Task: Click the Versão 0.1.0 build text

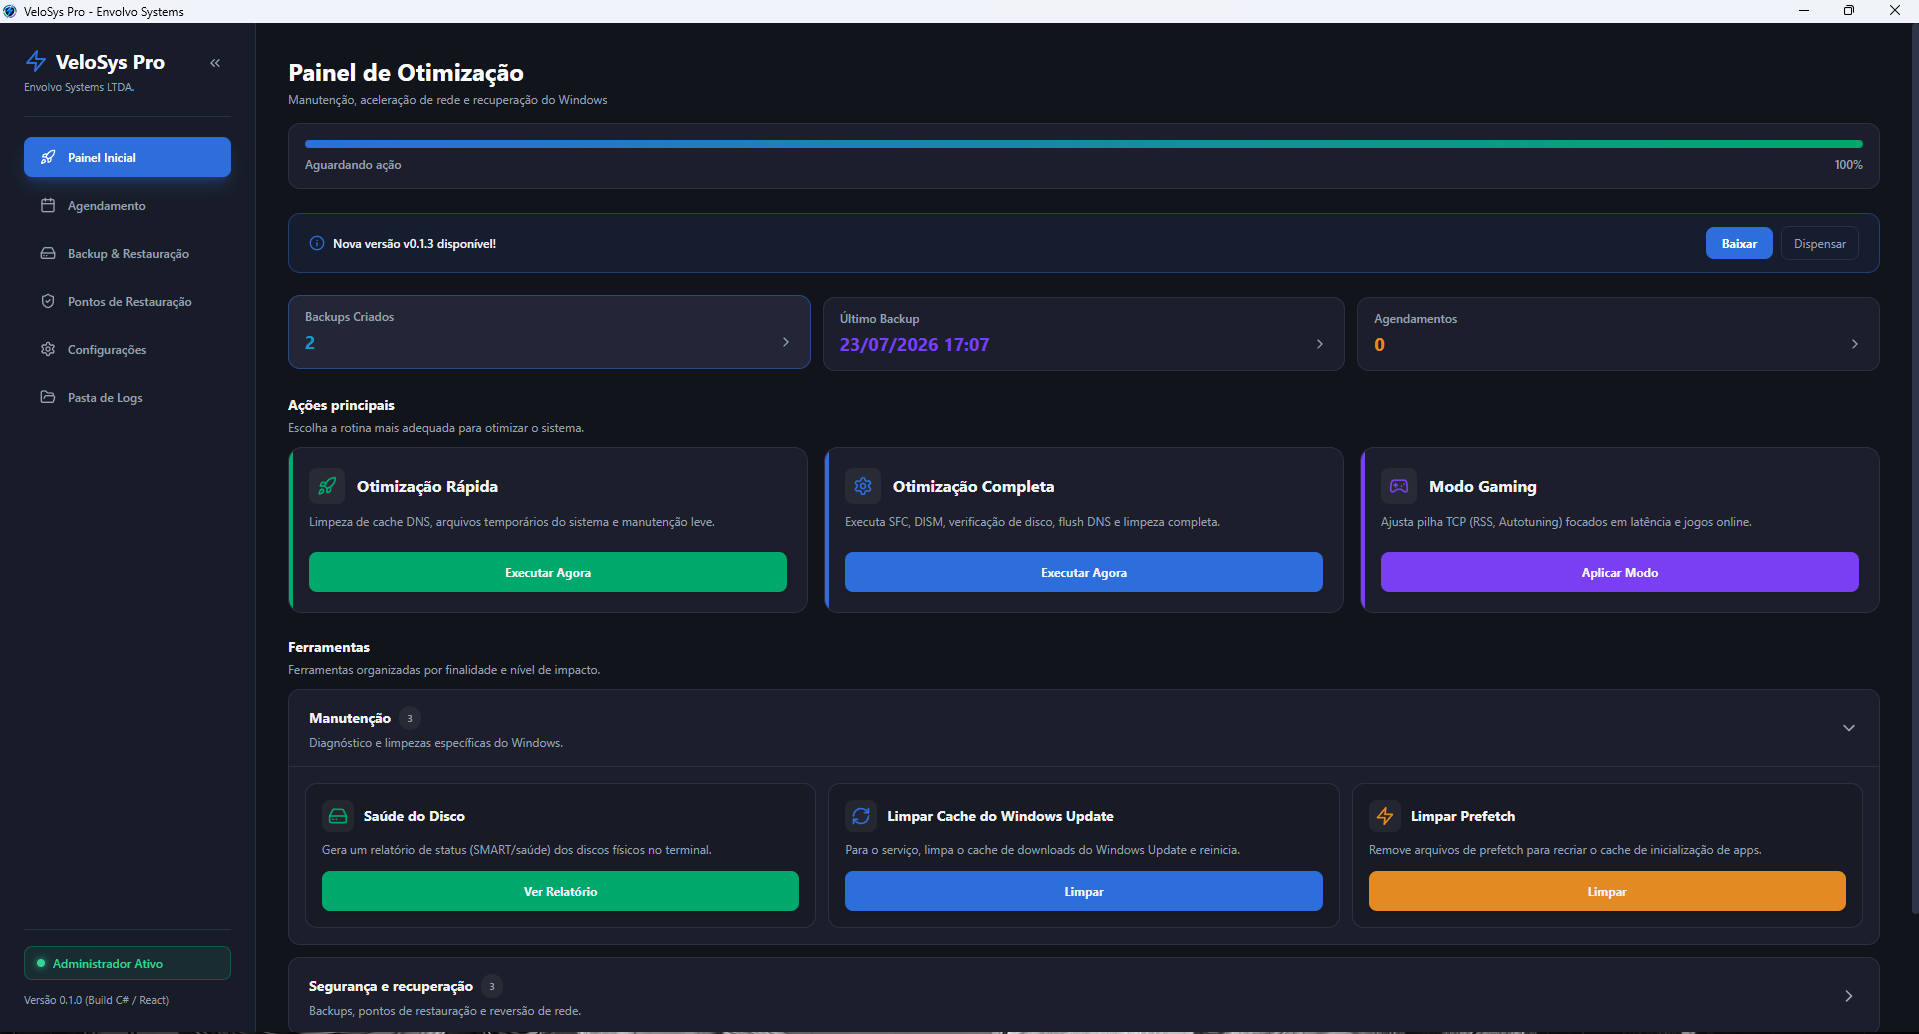Action: [x=97, y=1000]
